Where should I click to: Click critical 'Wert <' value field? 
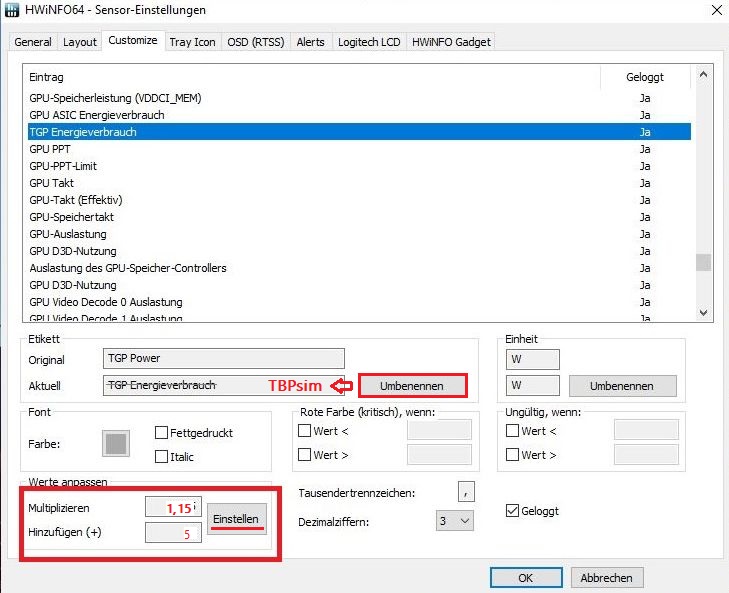coord(439,430)
